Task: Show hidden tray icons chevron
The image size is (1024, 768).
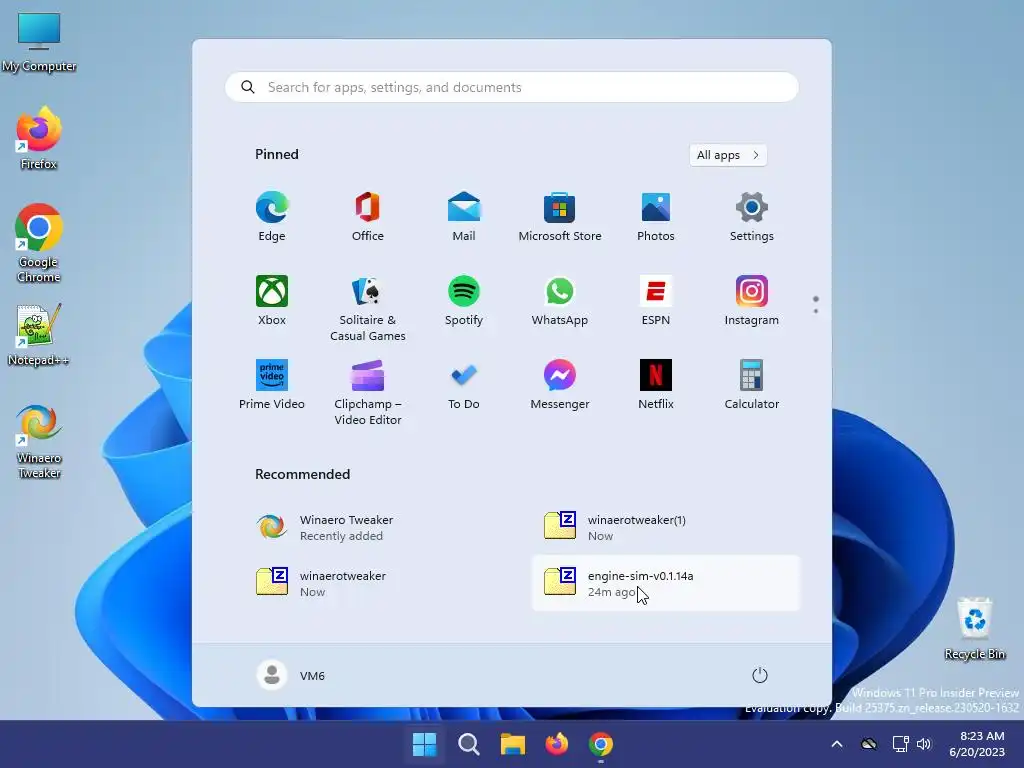Action: [x=837, y=744]
